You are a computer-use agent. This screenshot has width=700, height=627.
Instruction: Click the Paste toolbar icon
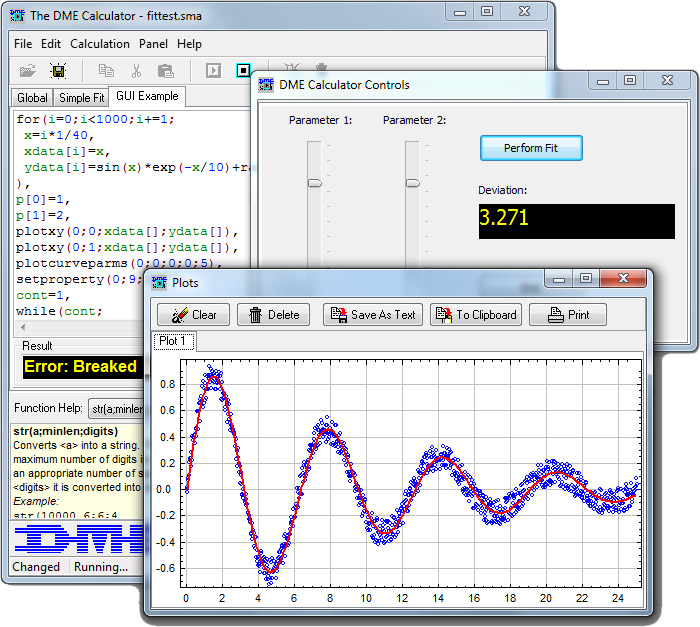click(166, 71)
